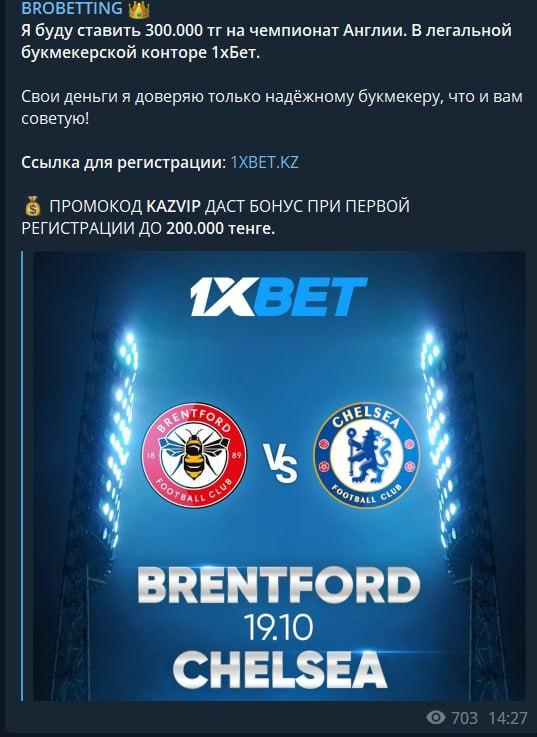Image resolution: width=537 pixels, height=737 pixels.
Task: Click the large CHELSEA title text
Action: (x=279, y=670)
